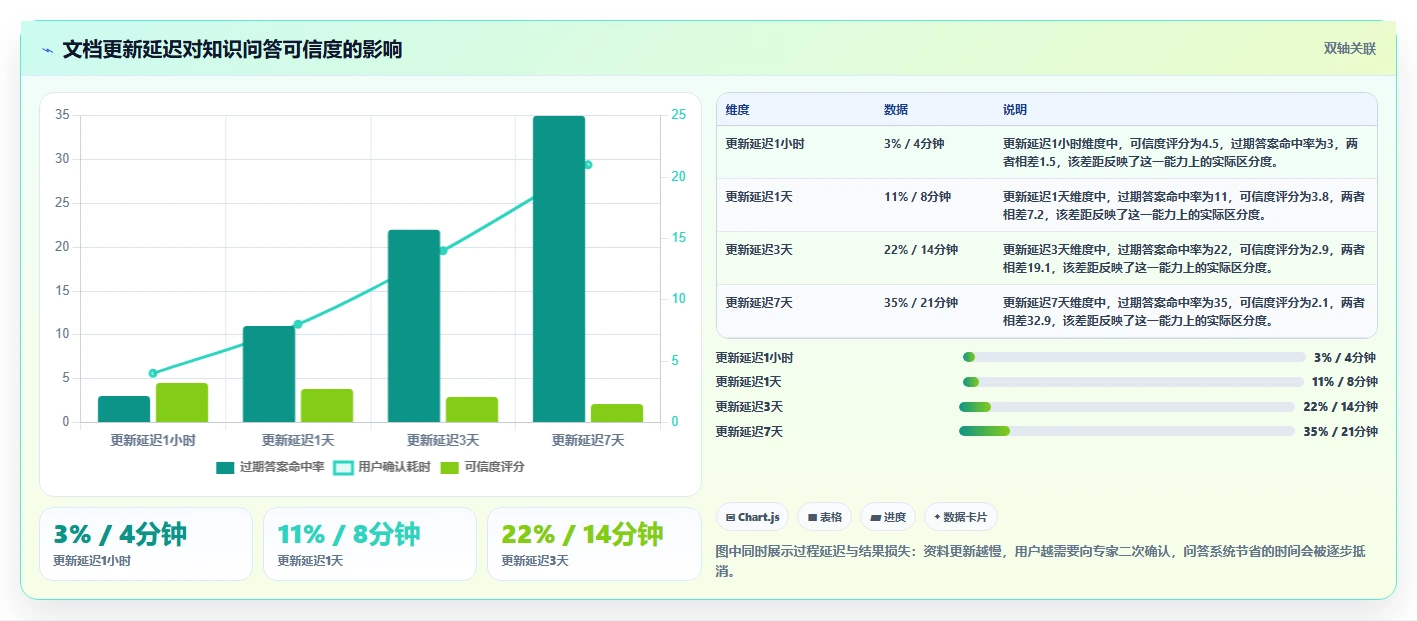Toggle 可信度评分 legend swatch
The width and height of the screenshot is (1417, 621).
(x=449, y=467)
